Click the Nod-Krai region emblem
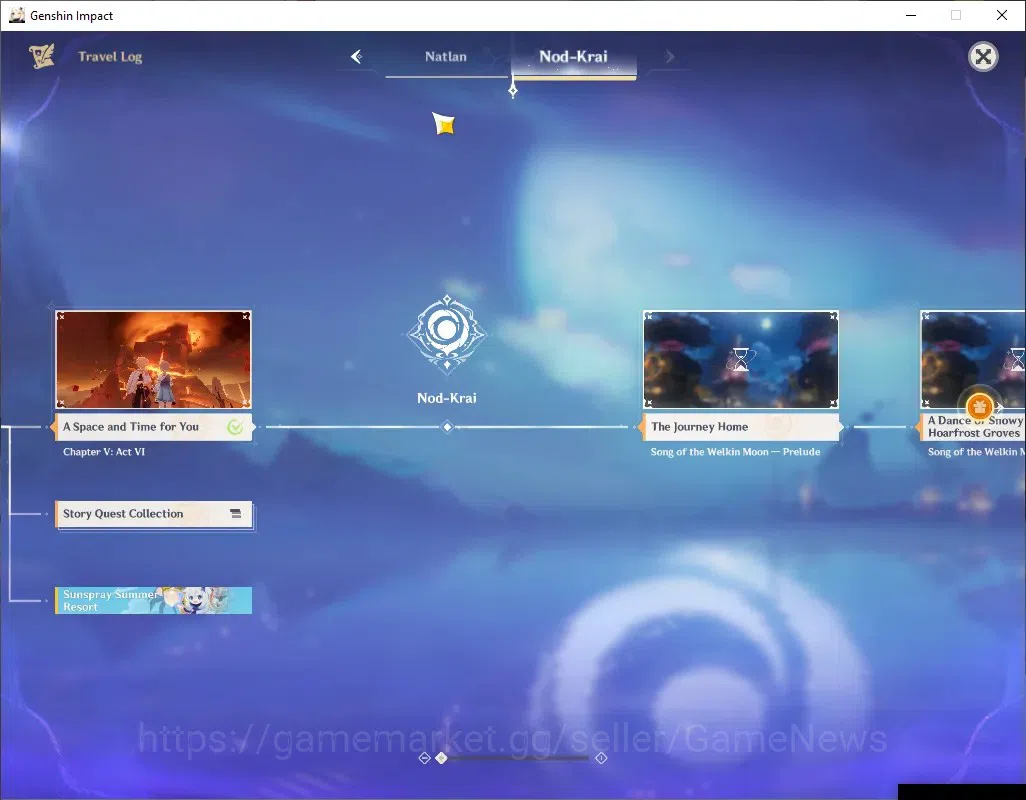Screen dimensions: 1026x800 tap(447, 334)
